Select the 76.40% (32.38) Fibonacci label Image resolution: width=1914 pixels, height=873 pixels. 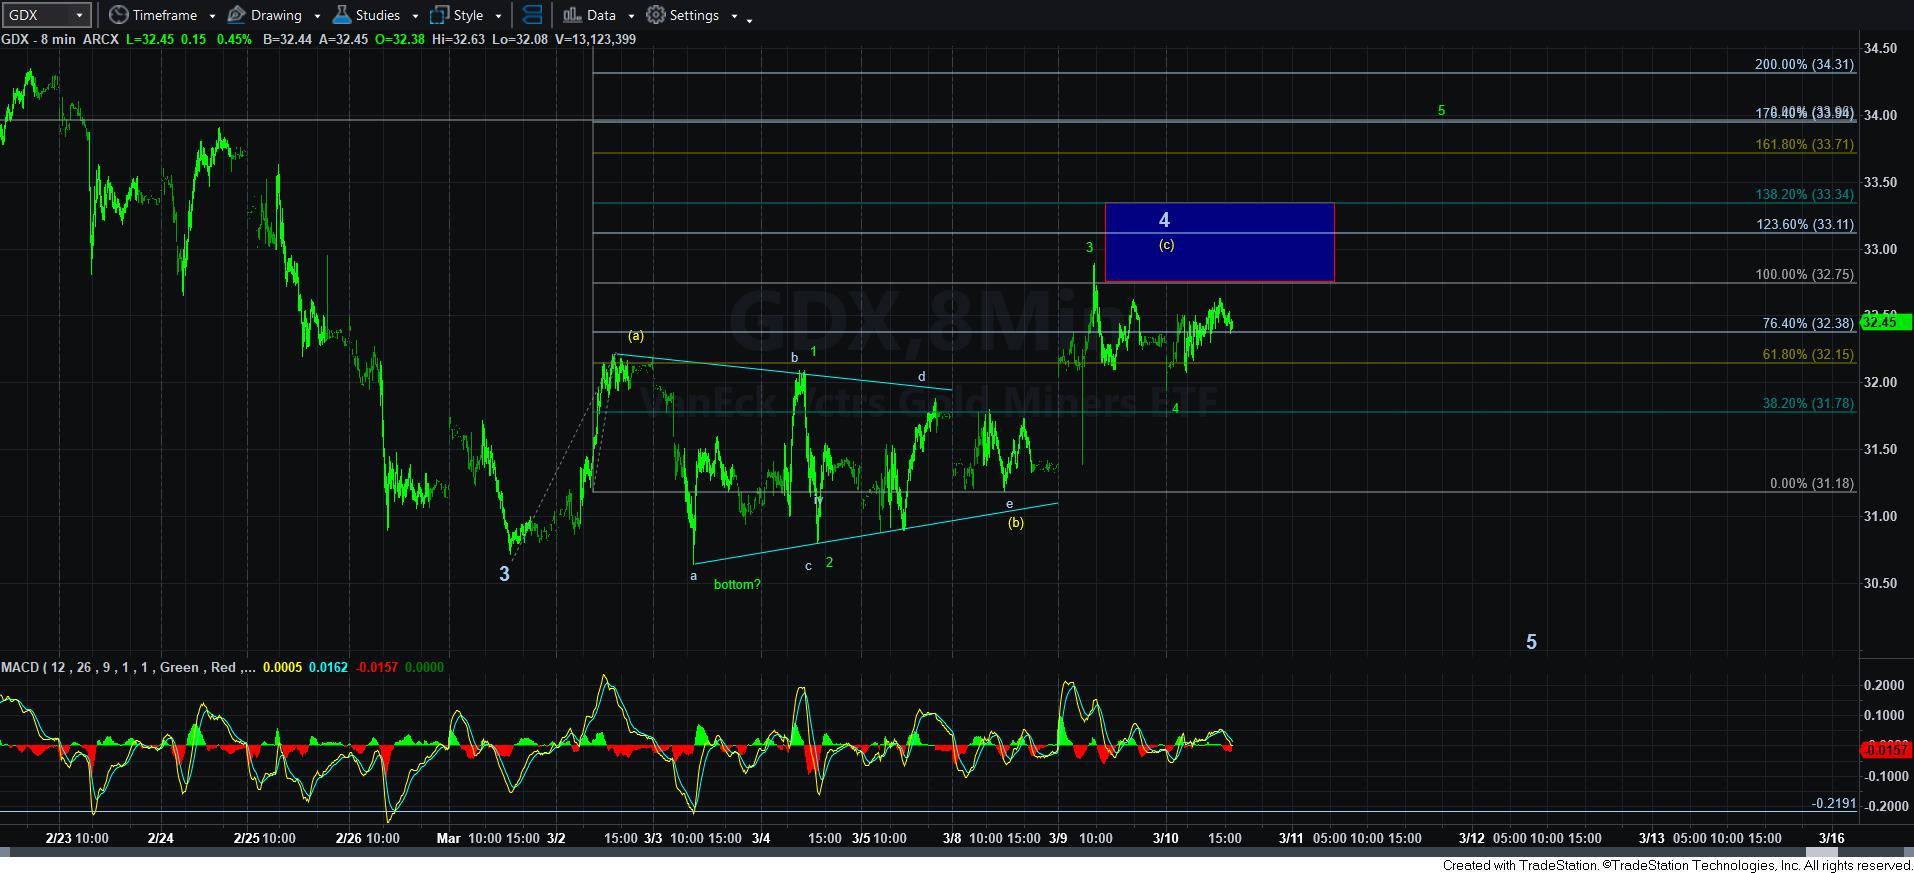point(1808,323)
